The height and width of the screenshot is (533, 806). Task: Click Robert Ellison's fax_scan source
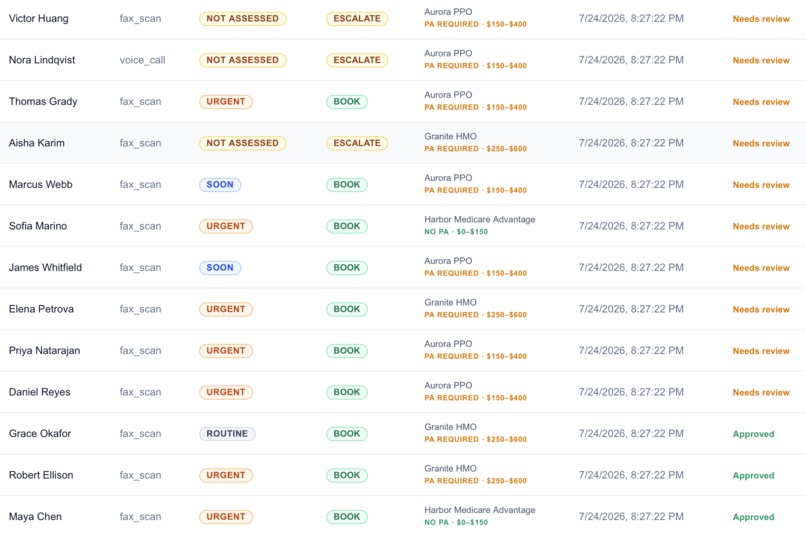tap(140, 475)
